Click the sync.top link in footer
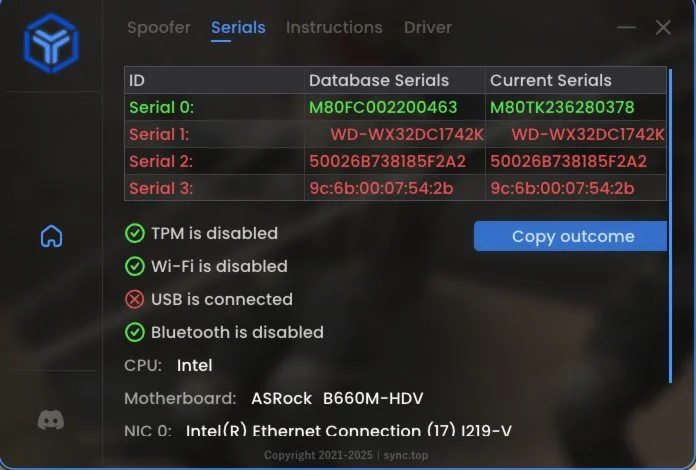The width and height of the screenshot is (696, 470). tap(408, 455)
